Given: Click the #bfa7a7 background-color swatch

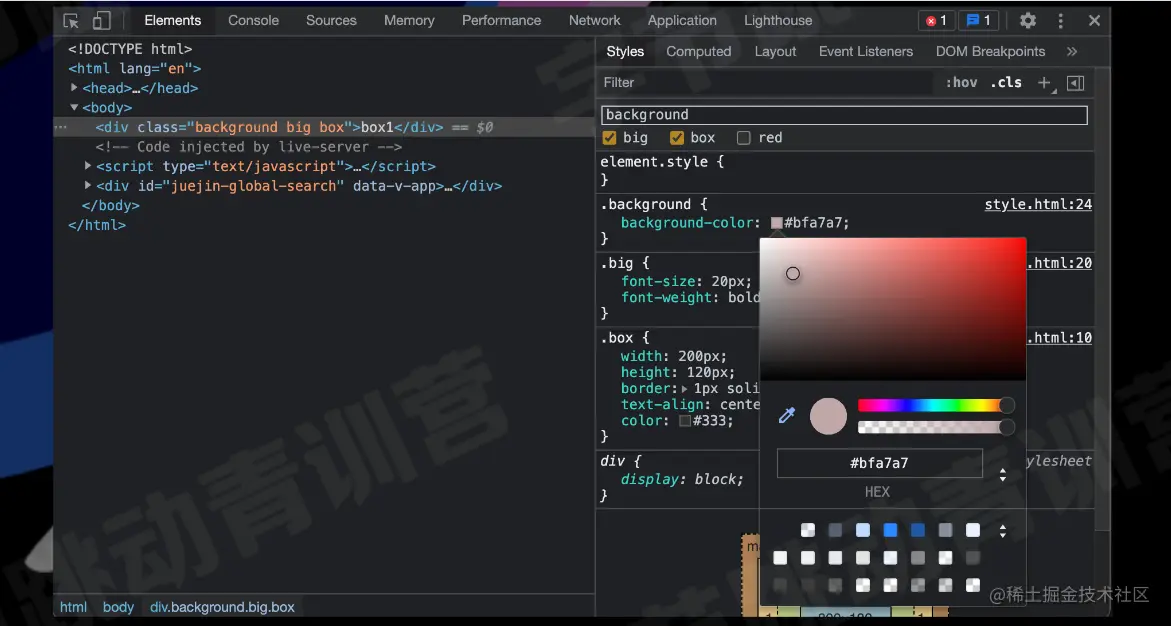Looking at the screenshot, I should pos(776,223).
